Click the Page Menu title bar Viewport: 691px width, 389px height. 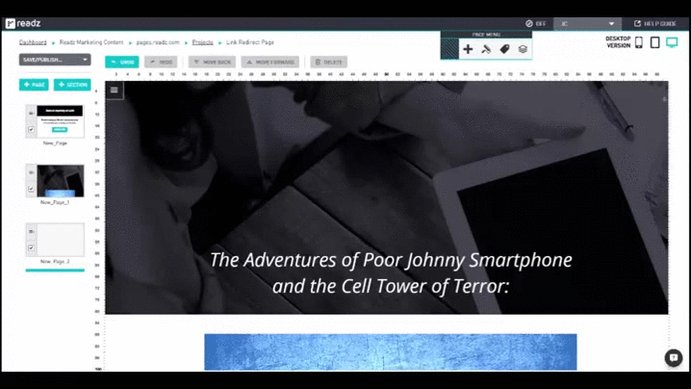pos(486,34)
